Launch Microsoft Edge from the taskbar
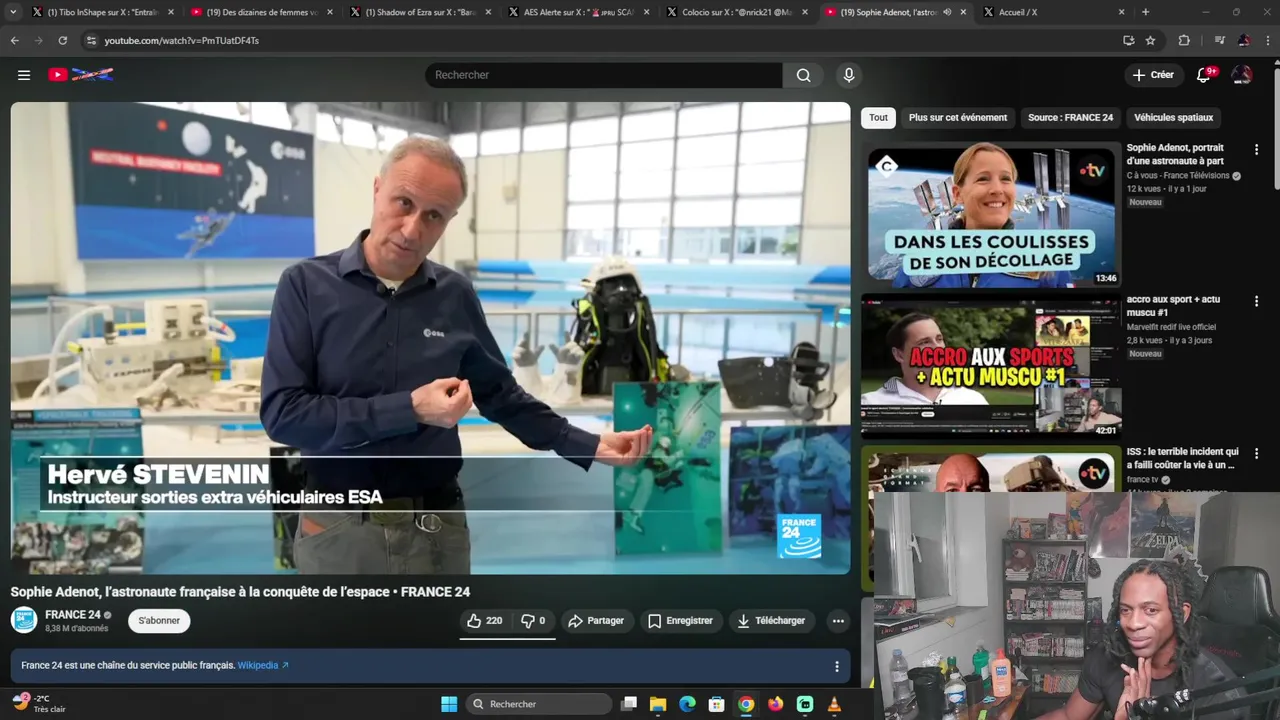Viewport: 1280px width, 720px height. pyautogui.click(x=687, y=704)
